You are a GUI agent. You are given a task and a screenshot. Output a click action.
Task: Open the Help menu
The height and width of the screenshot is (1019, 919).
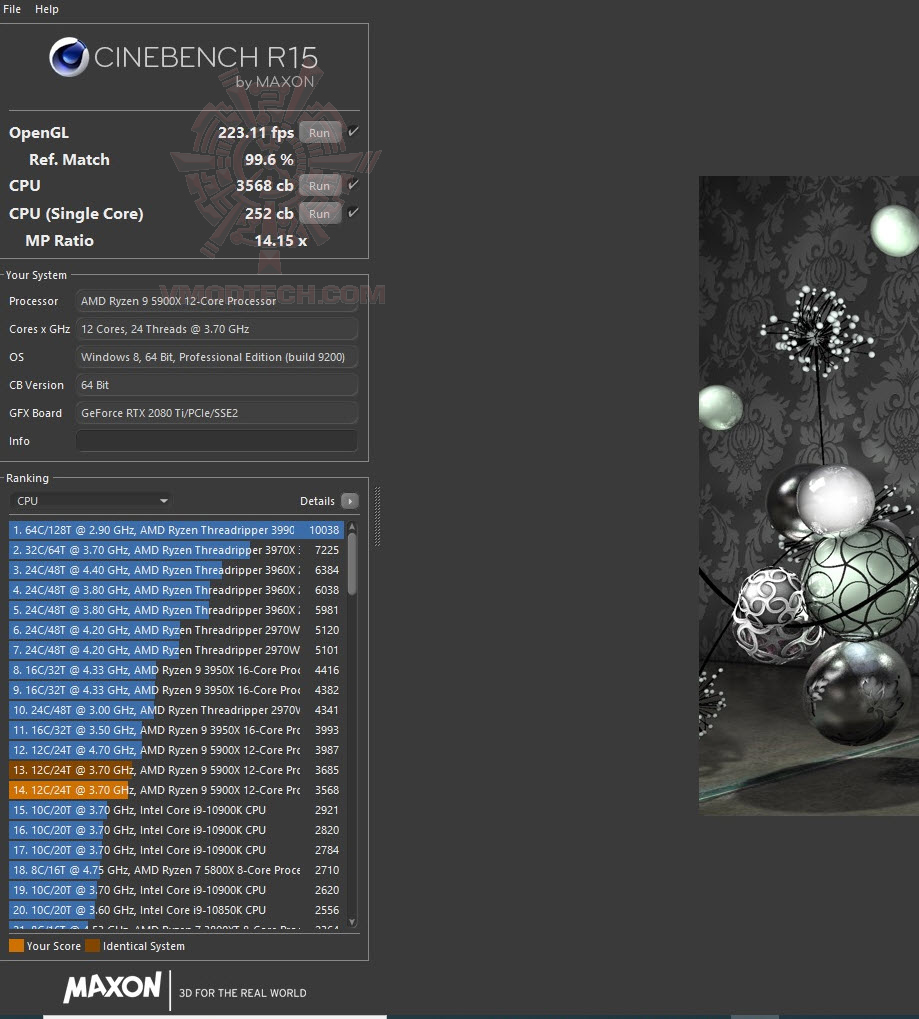[x=47, y=9]
